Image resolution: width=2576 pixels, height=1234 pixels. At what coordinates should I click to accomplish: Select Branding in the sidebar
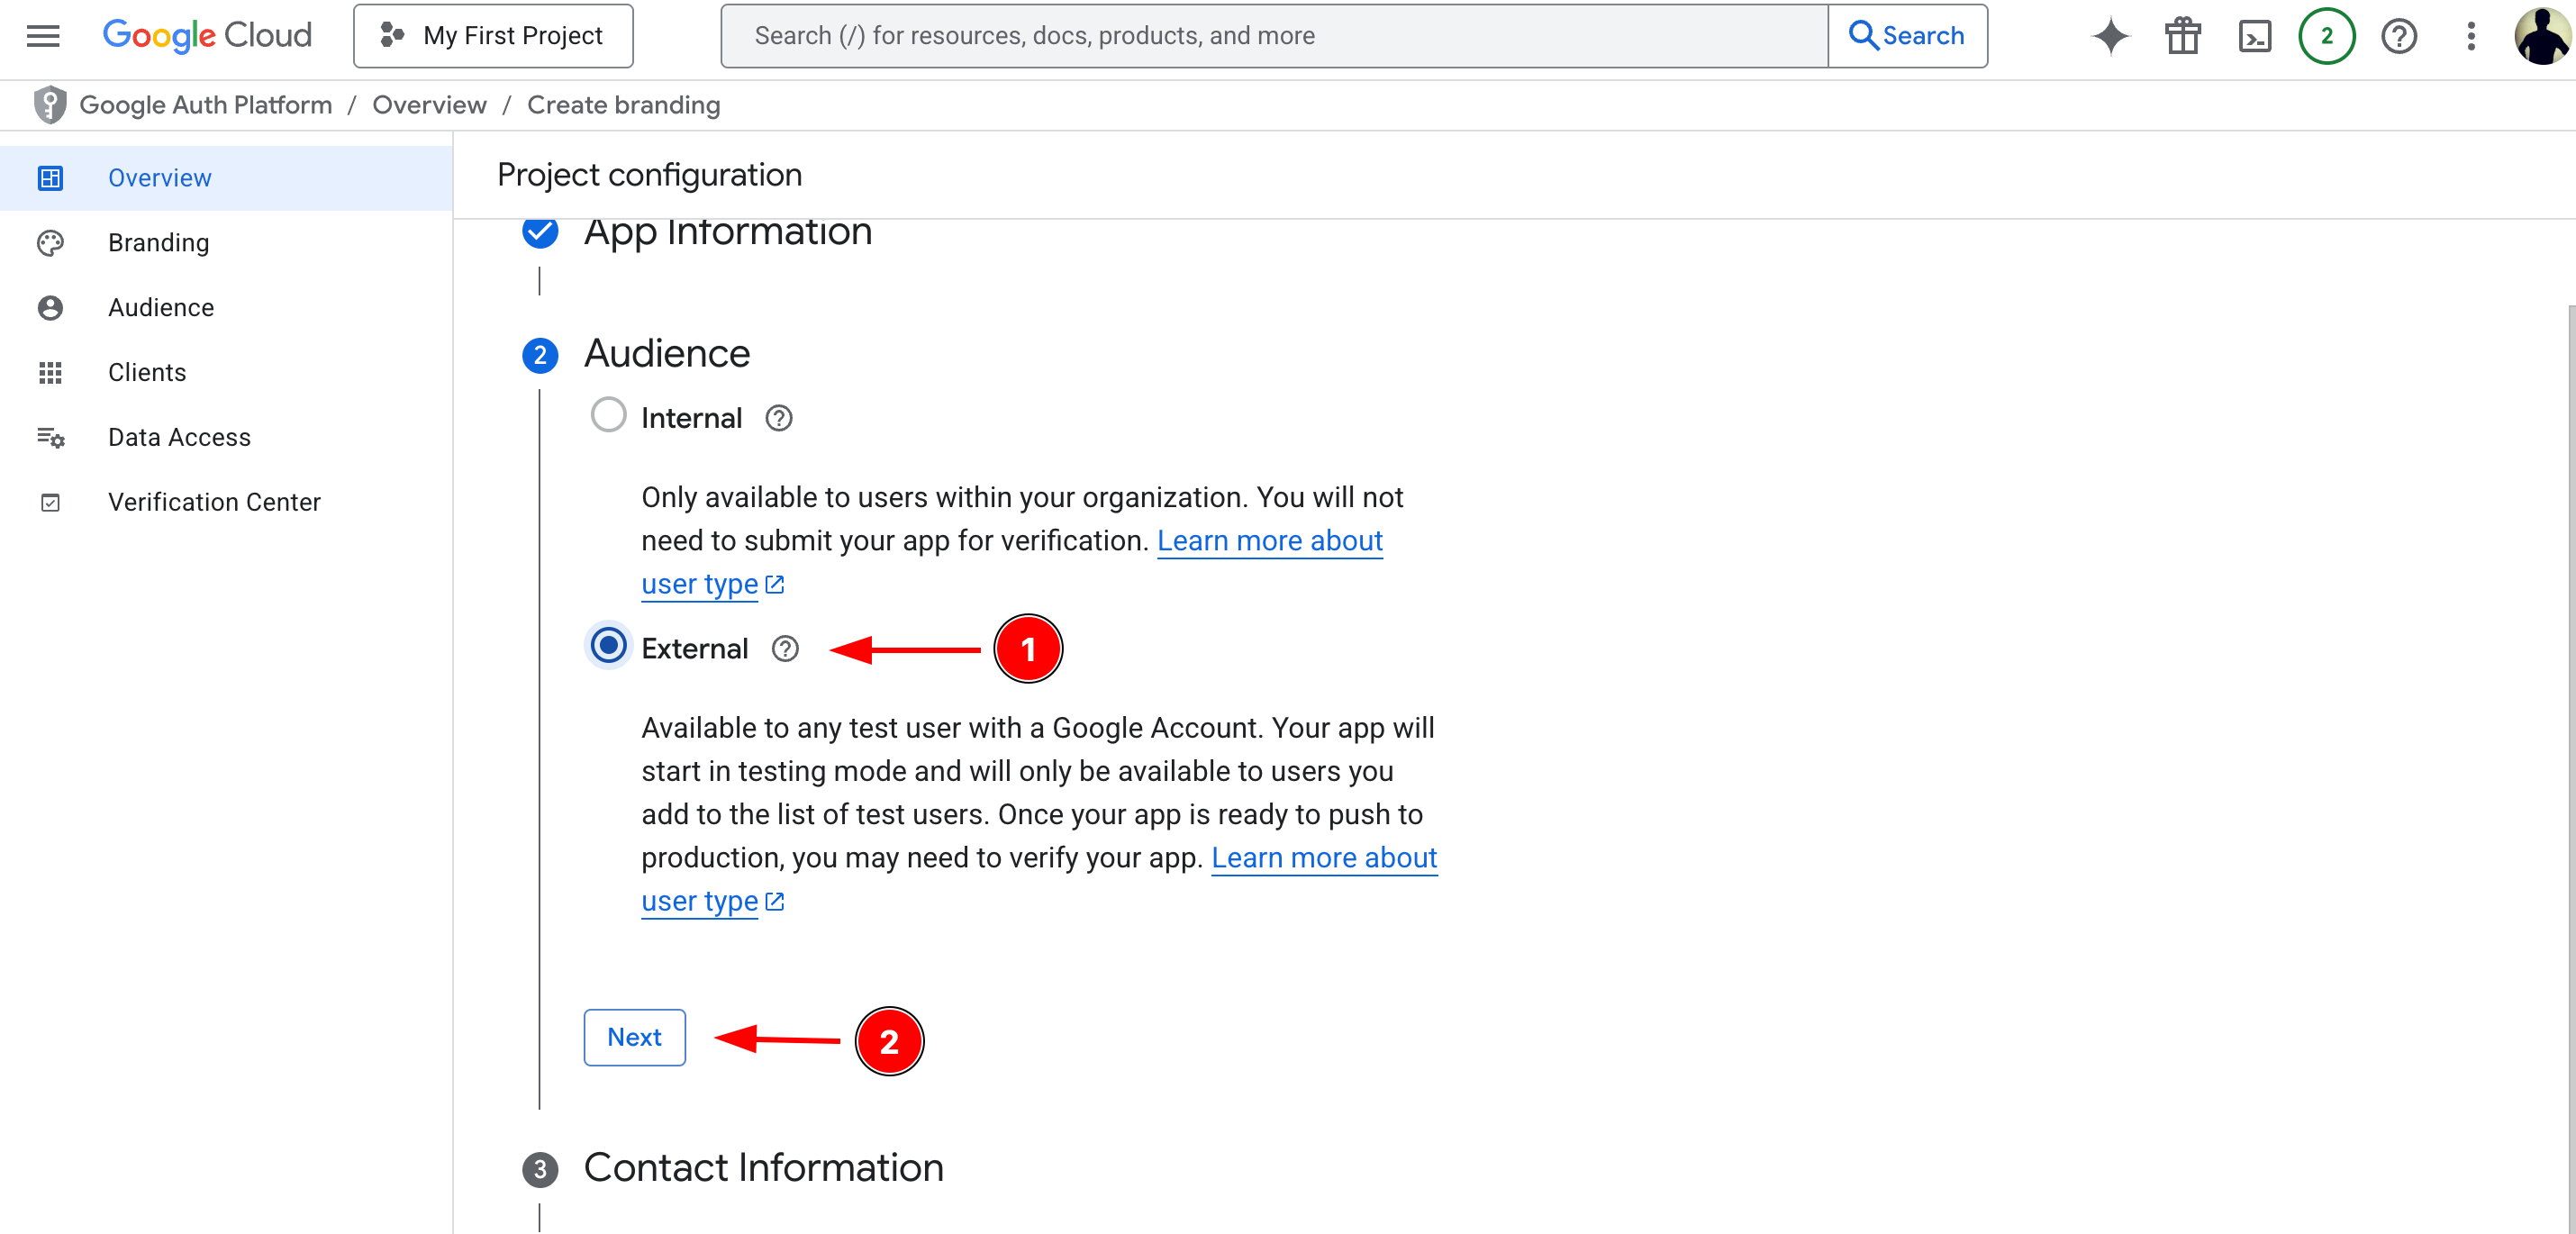point(226,243)
